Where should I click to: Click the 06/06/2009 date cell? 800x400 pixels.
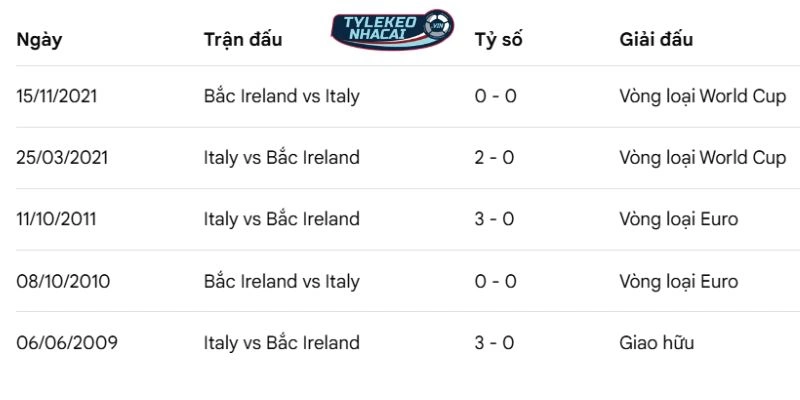(x=67, y=343)
